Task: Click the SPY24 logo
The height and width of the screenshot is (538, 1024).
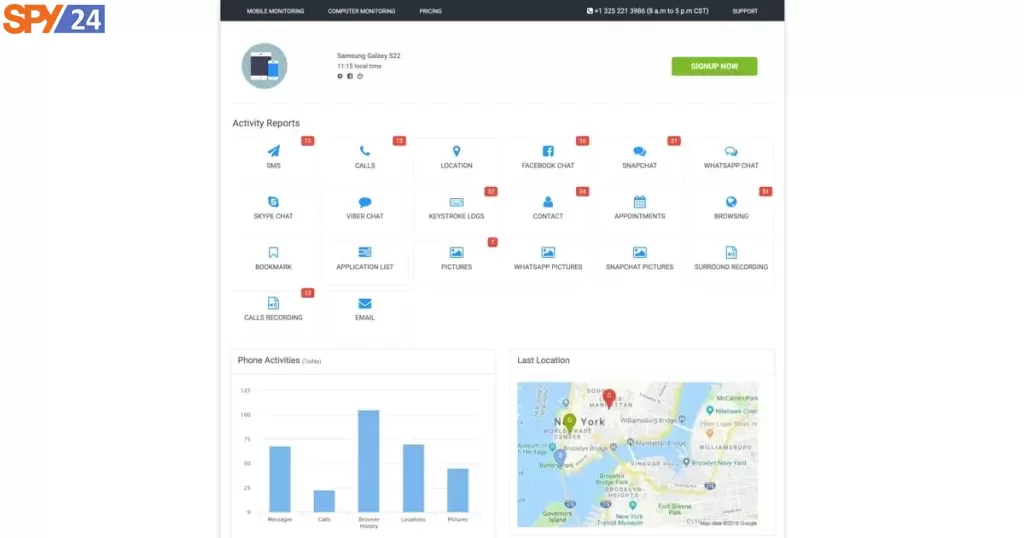Action: pos(54,19)
